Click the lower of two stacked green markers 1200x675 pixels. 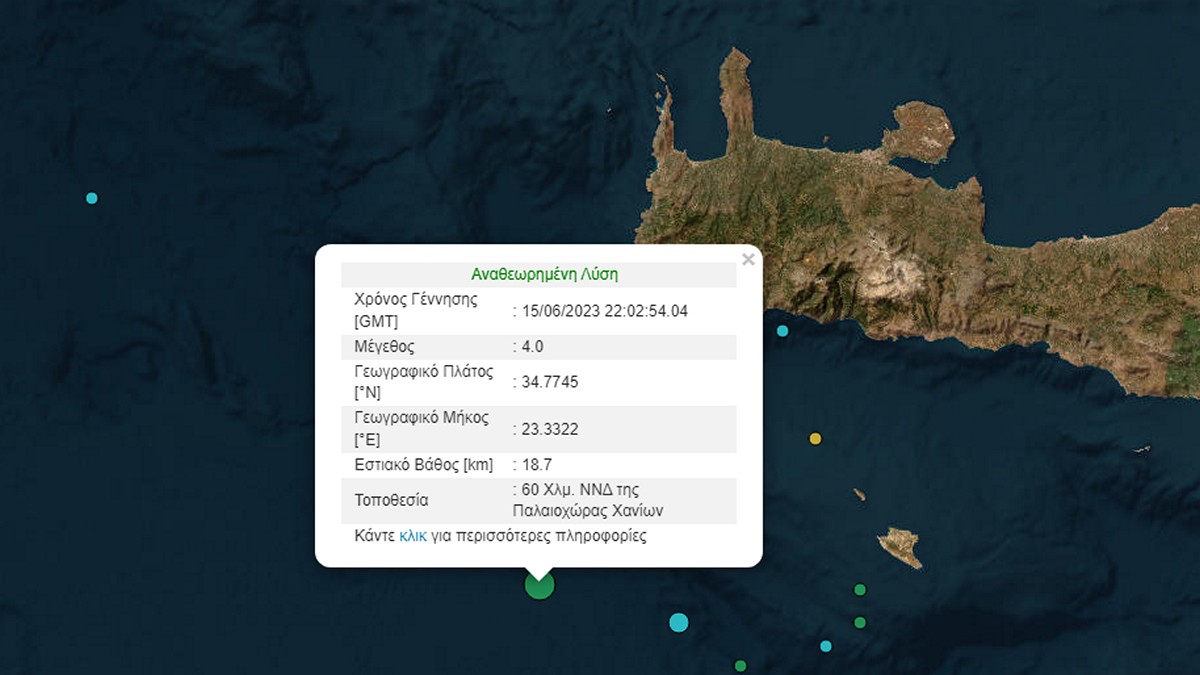(x=860, y=623)
